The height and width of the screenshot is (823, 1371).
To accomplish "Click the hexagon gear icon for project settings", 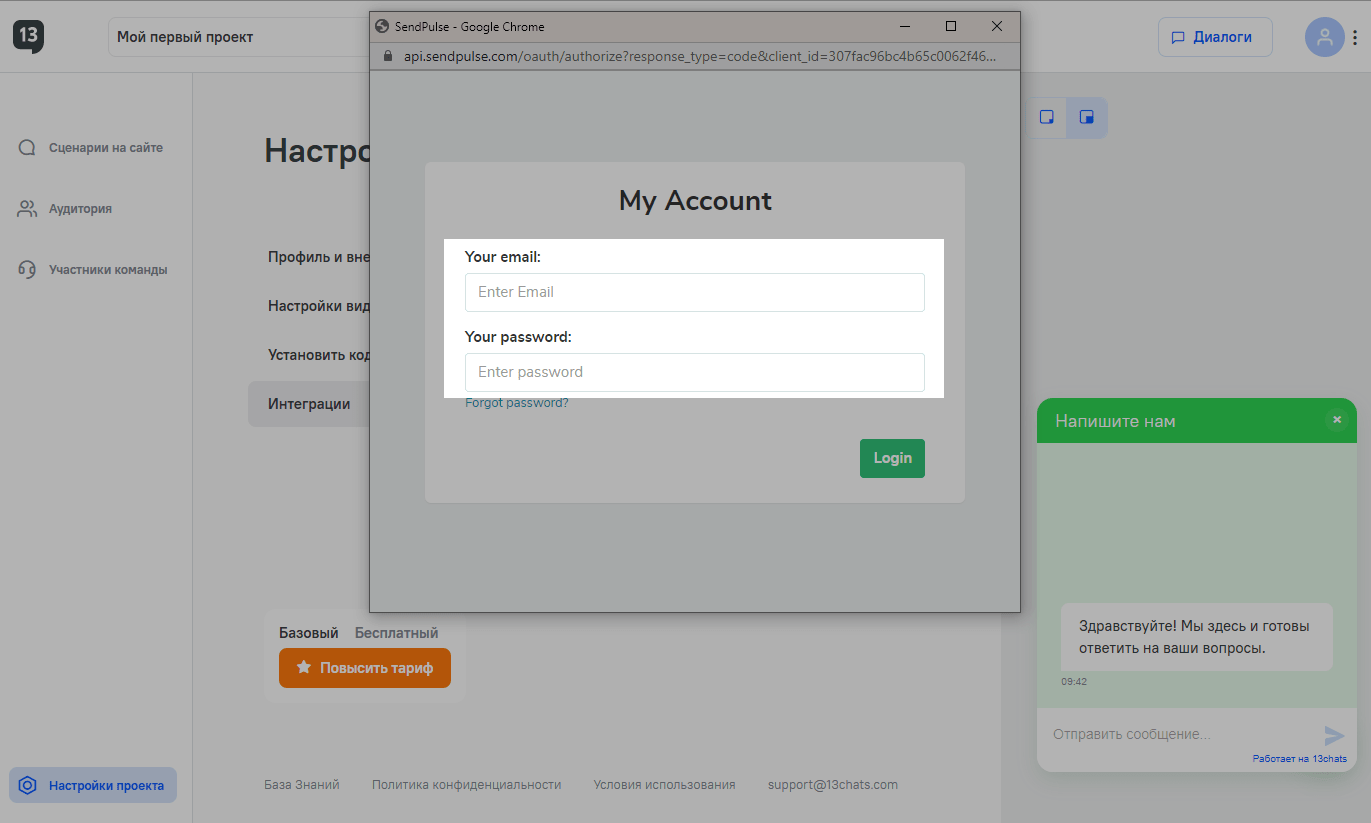I will [x=28, y=785].
